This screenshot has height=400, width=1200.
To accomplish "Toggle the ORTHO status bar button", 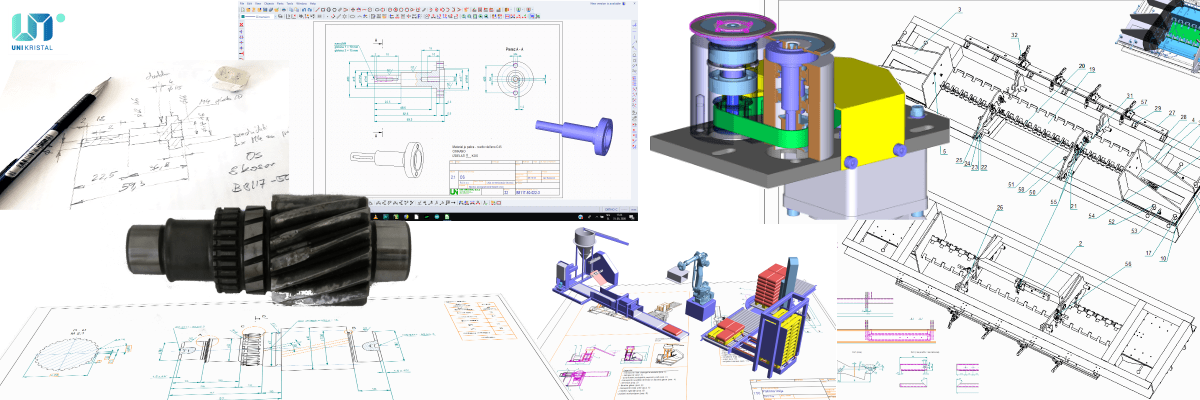I will pyautogui.click(x=610, y=209).
